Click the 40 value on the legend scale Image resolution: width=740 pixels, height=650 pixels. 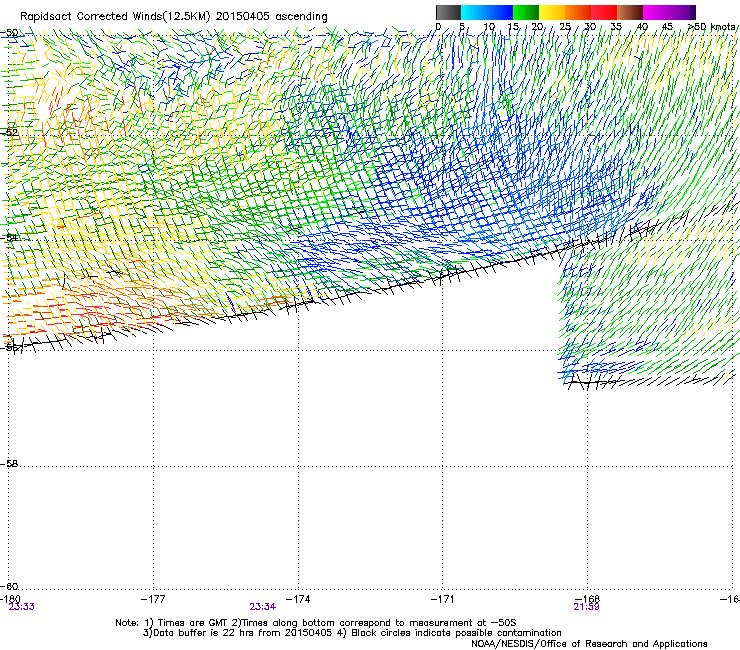pos(642,27)
